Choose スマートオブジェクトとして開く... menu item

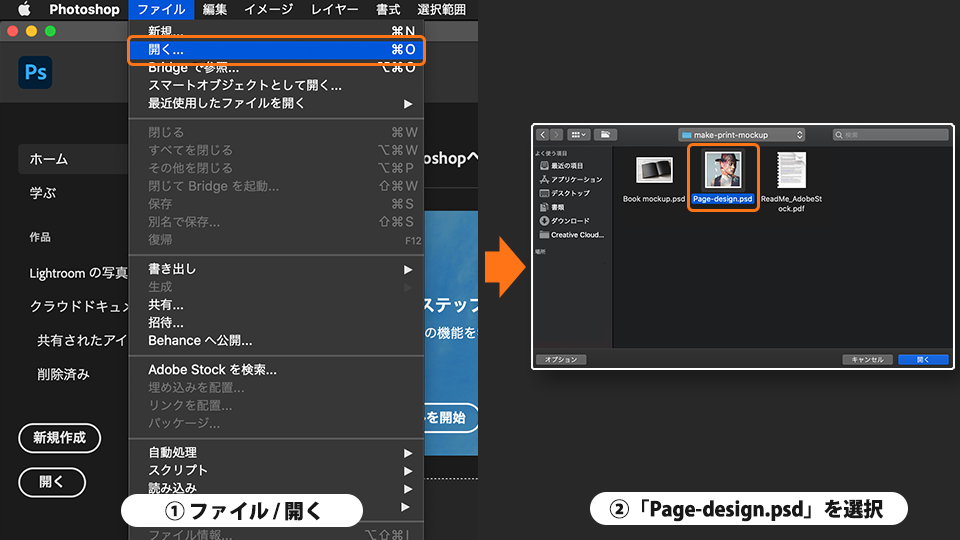coord(277,86)
